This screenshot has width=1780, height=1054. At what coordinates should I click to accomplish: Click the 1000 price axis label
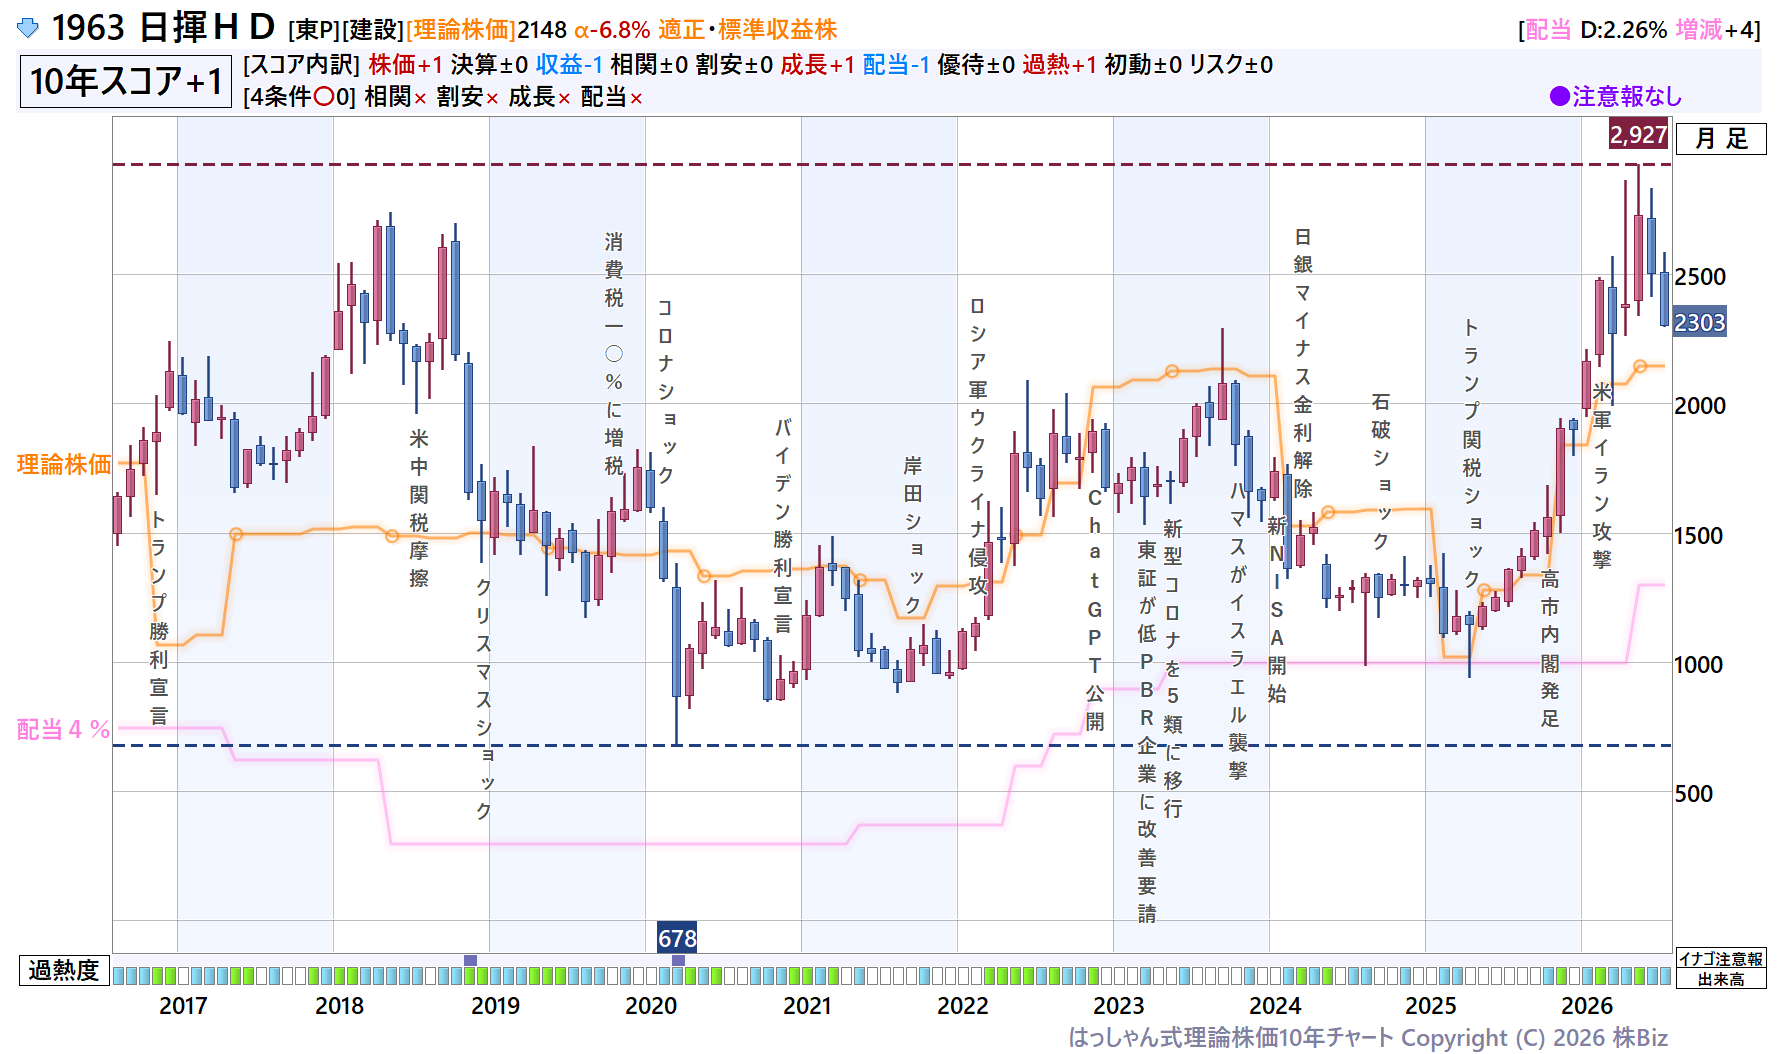tap(1698, 665)
